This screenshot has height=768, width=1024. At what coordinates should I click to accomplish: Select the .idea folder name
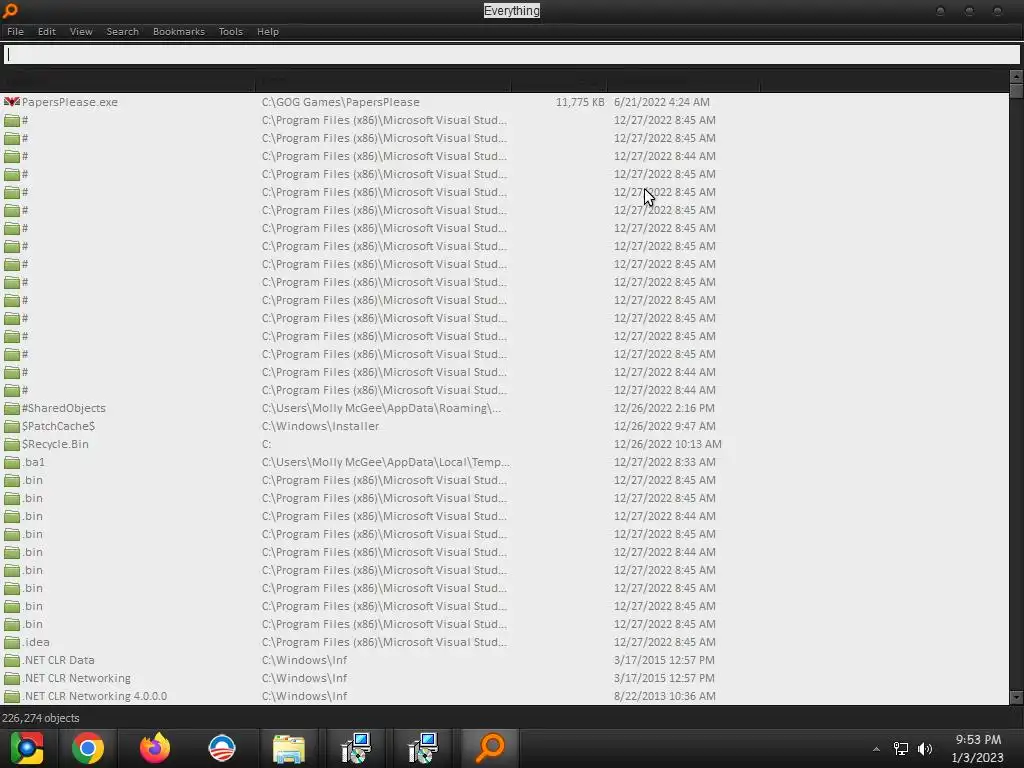coord(35,642)
